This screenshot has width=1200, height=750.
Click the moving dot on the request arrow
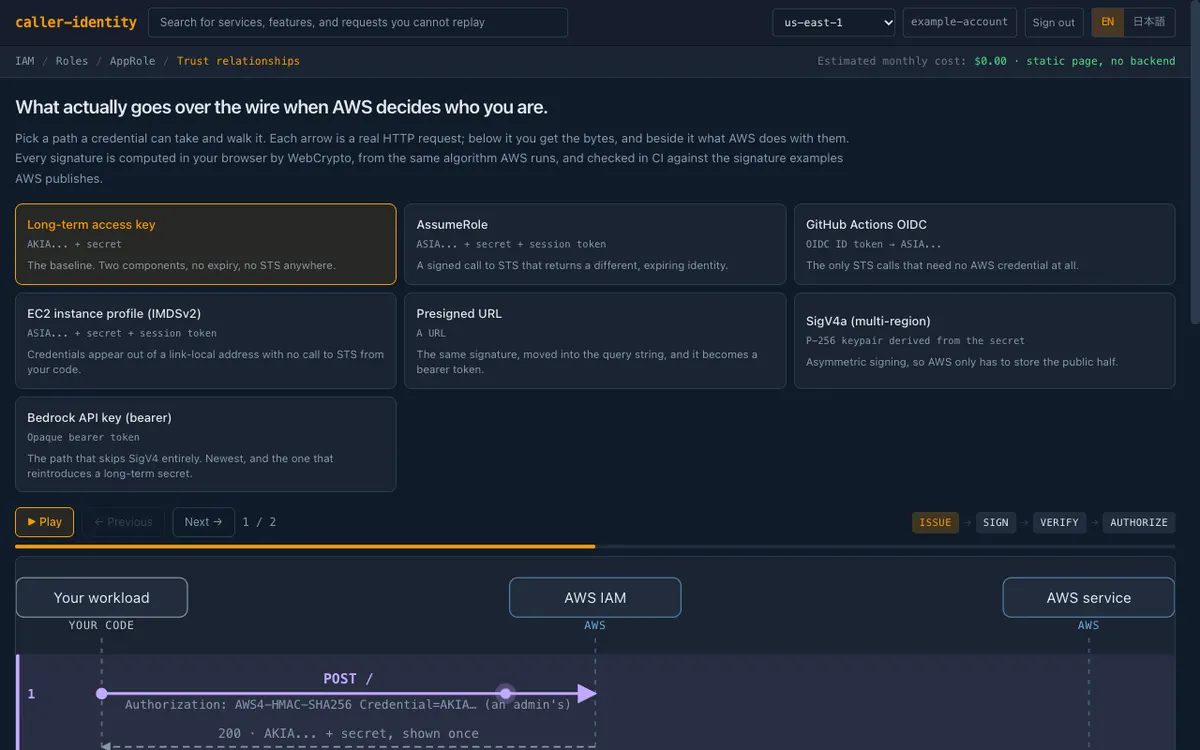[506, 693]
